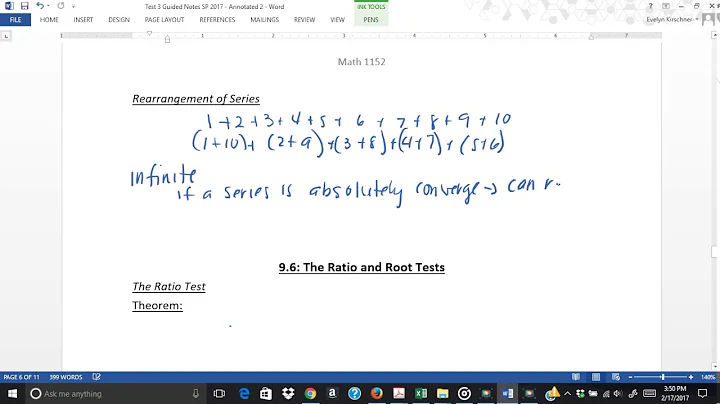Click the Rearrangement of Series heading

click(196, 99)
